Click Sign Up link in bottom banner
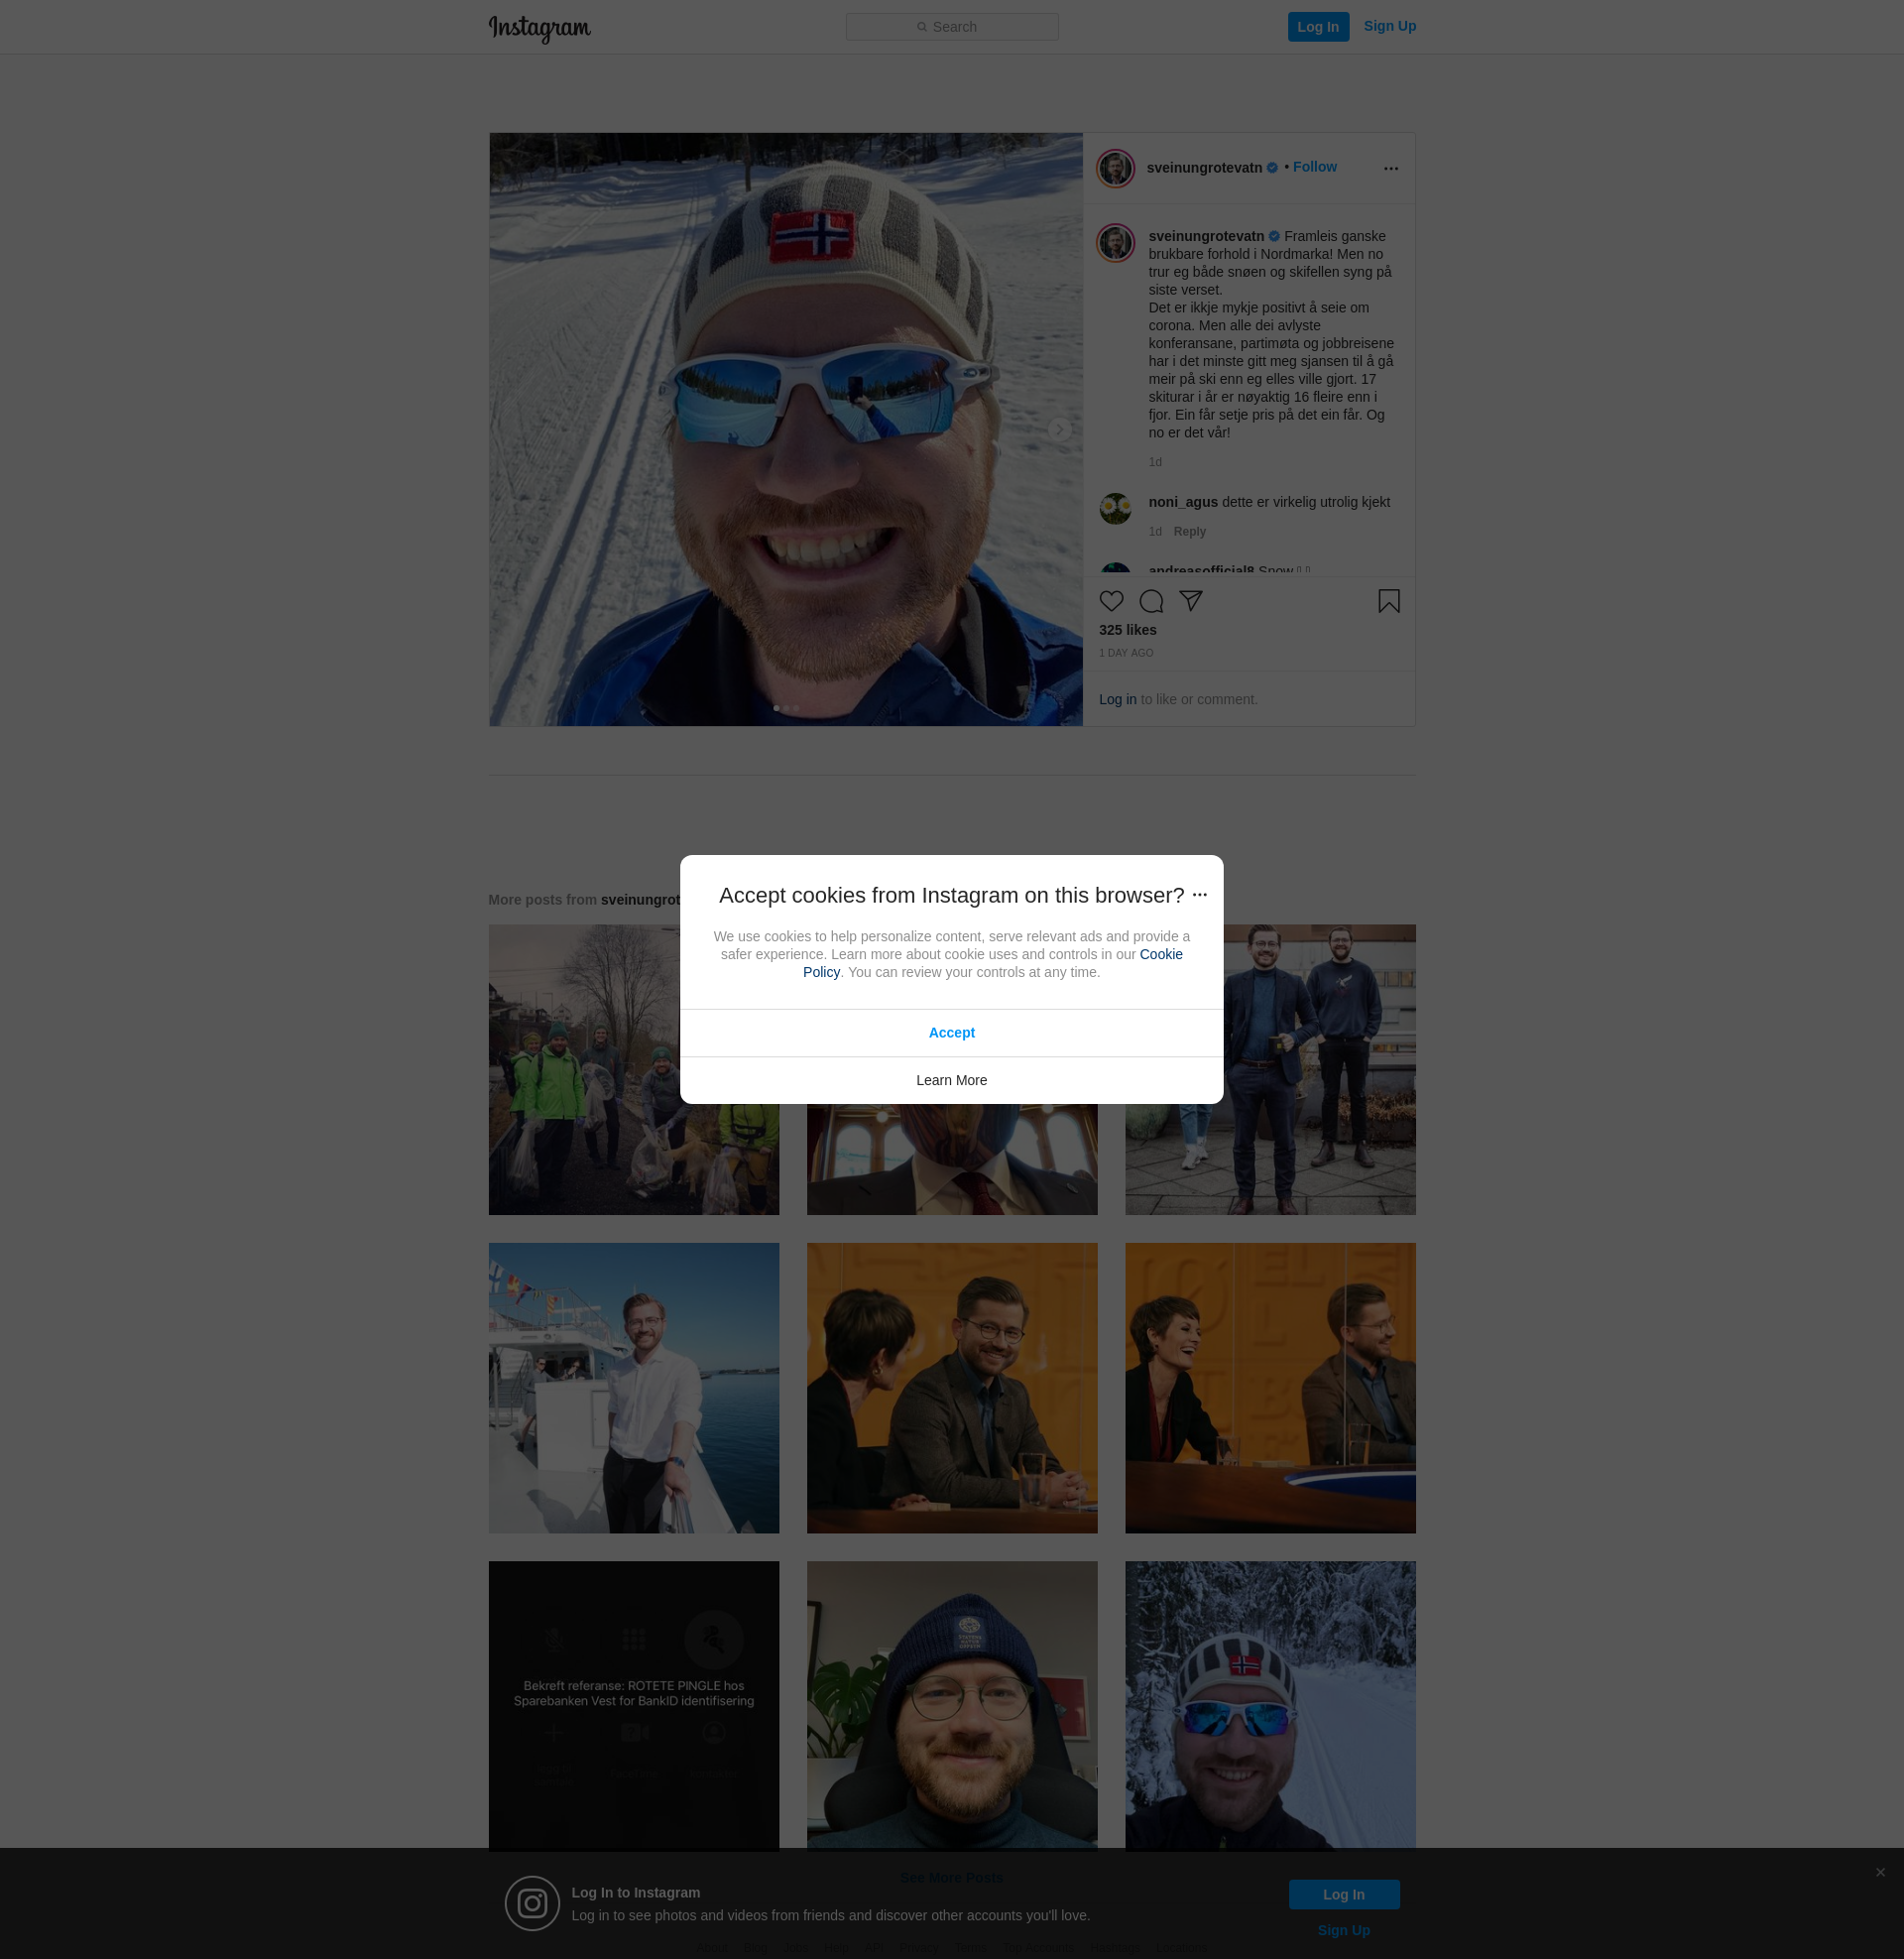 pos(1343,1930)
